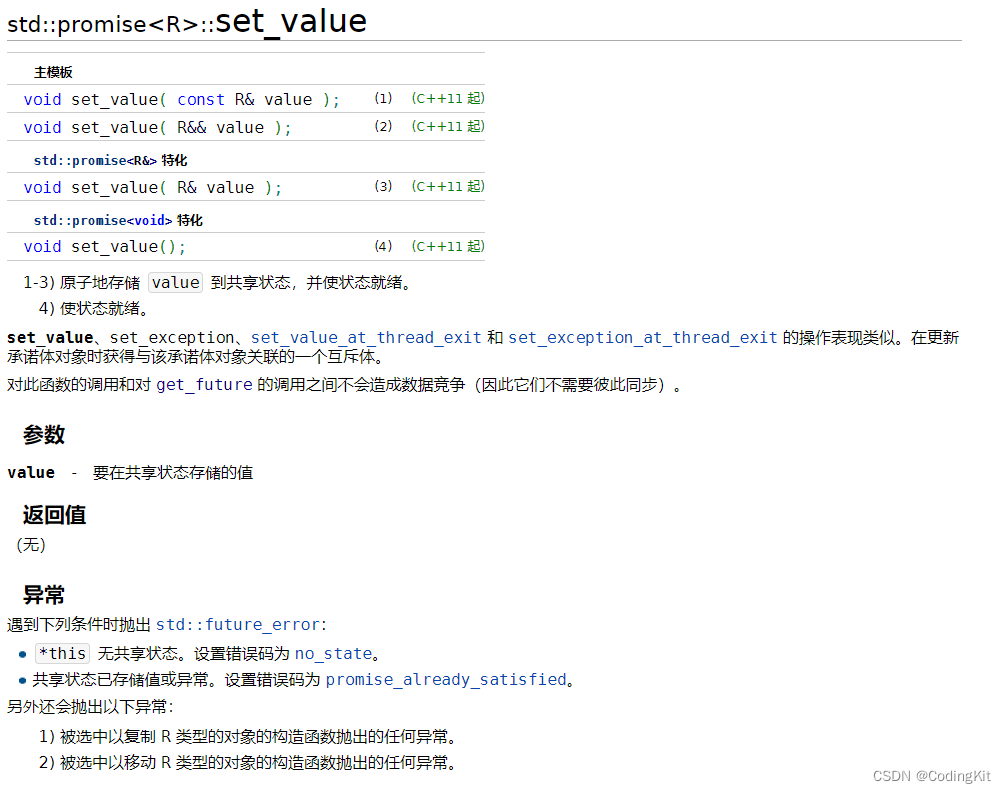
Task: Click the CSDN @CodingKit watermark
Action: (x=933, y=776)
